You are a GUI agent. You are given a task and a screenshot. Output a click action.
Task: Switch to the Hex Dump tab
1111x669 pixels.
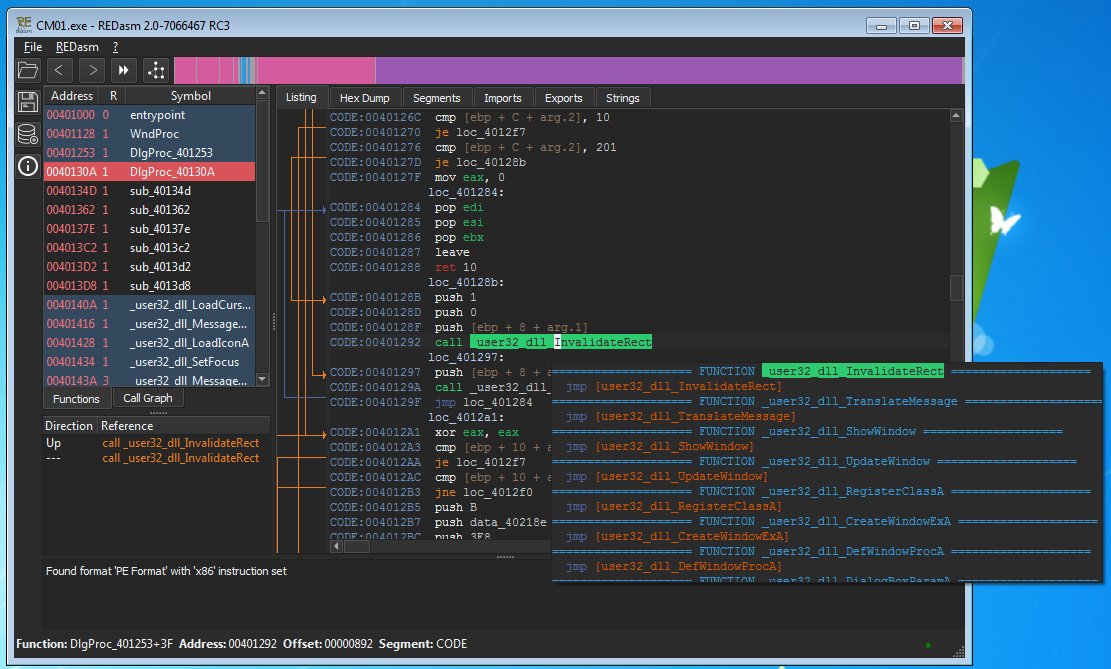click(364, 98)
